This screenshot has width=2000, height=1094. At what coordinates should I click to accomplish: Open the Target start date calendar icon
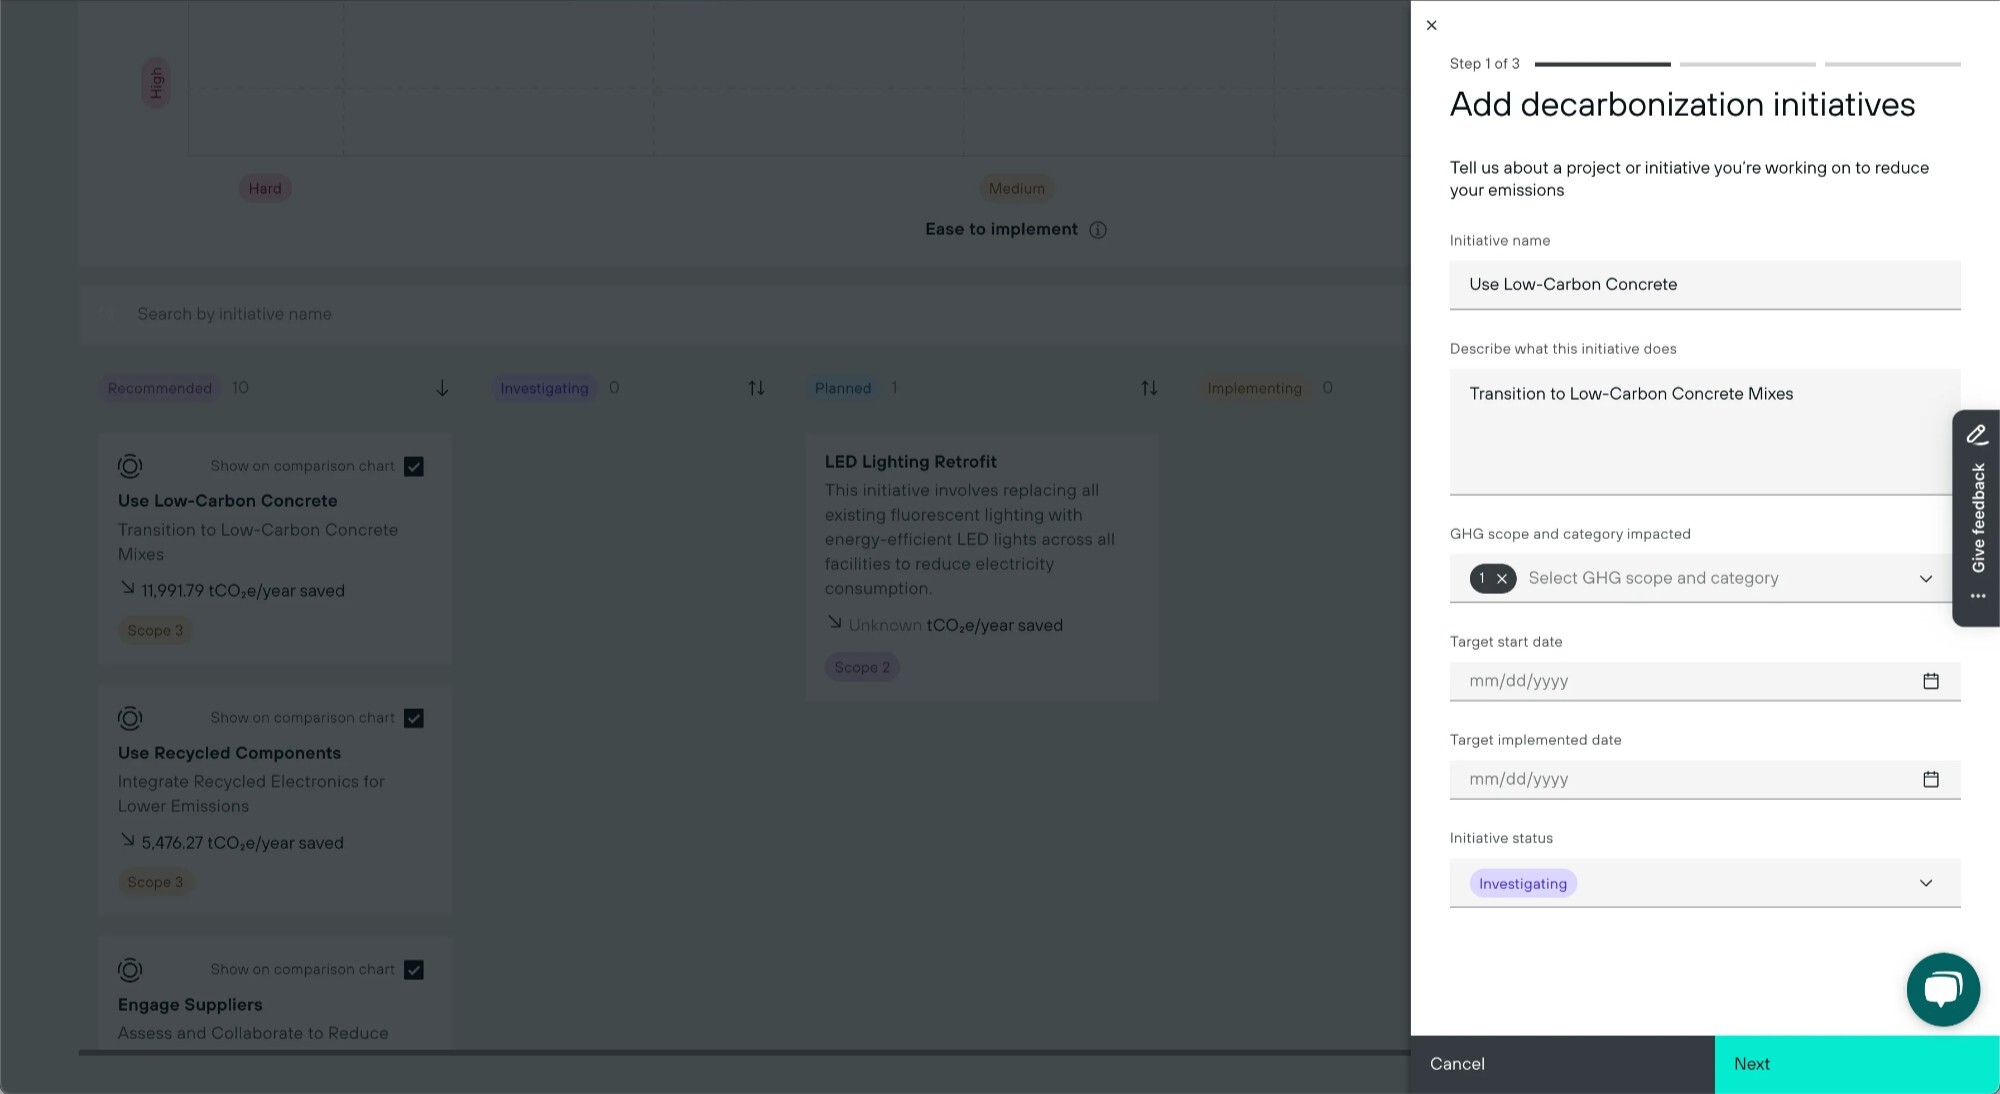1930,681
